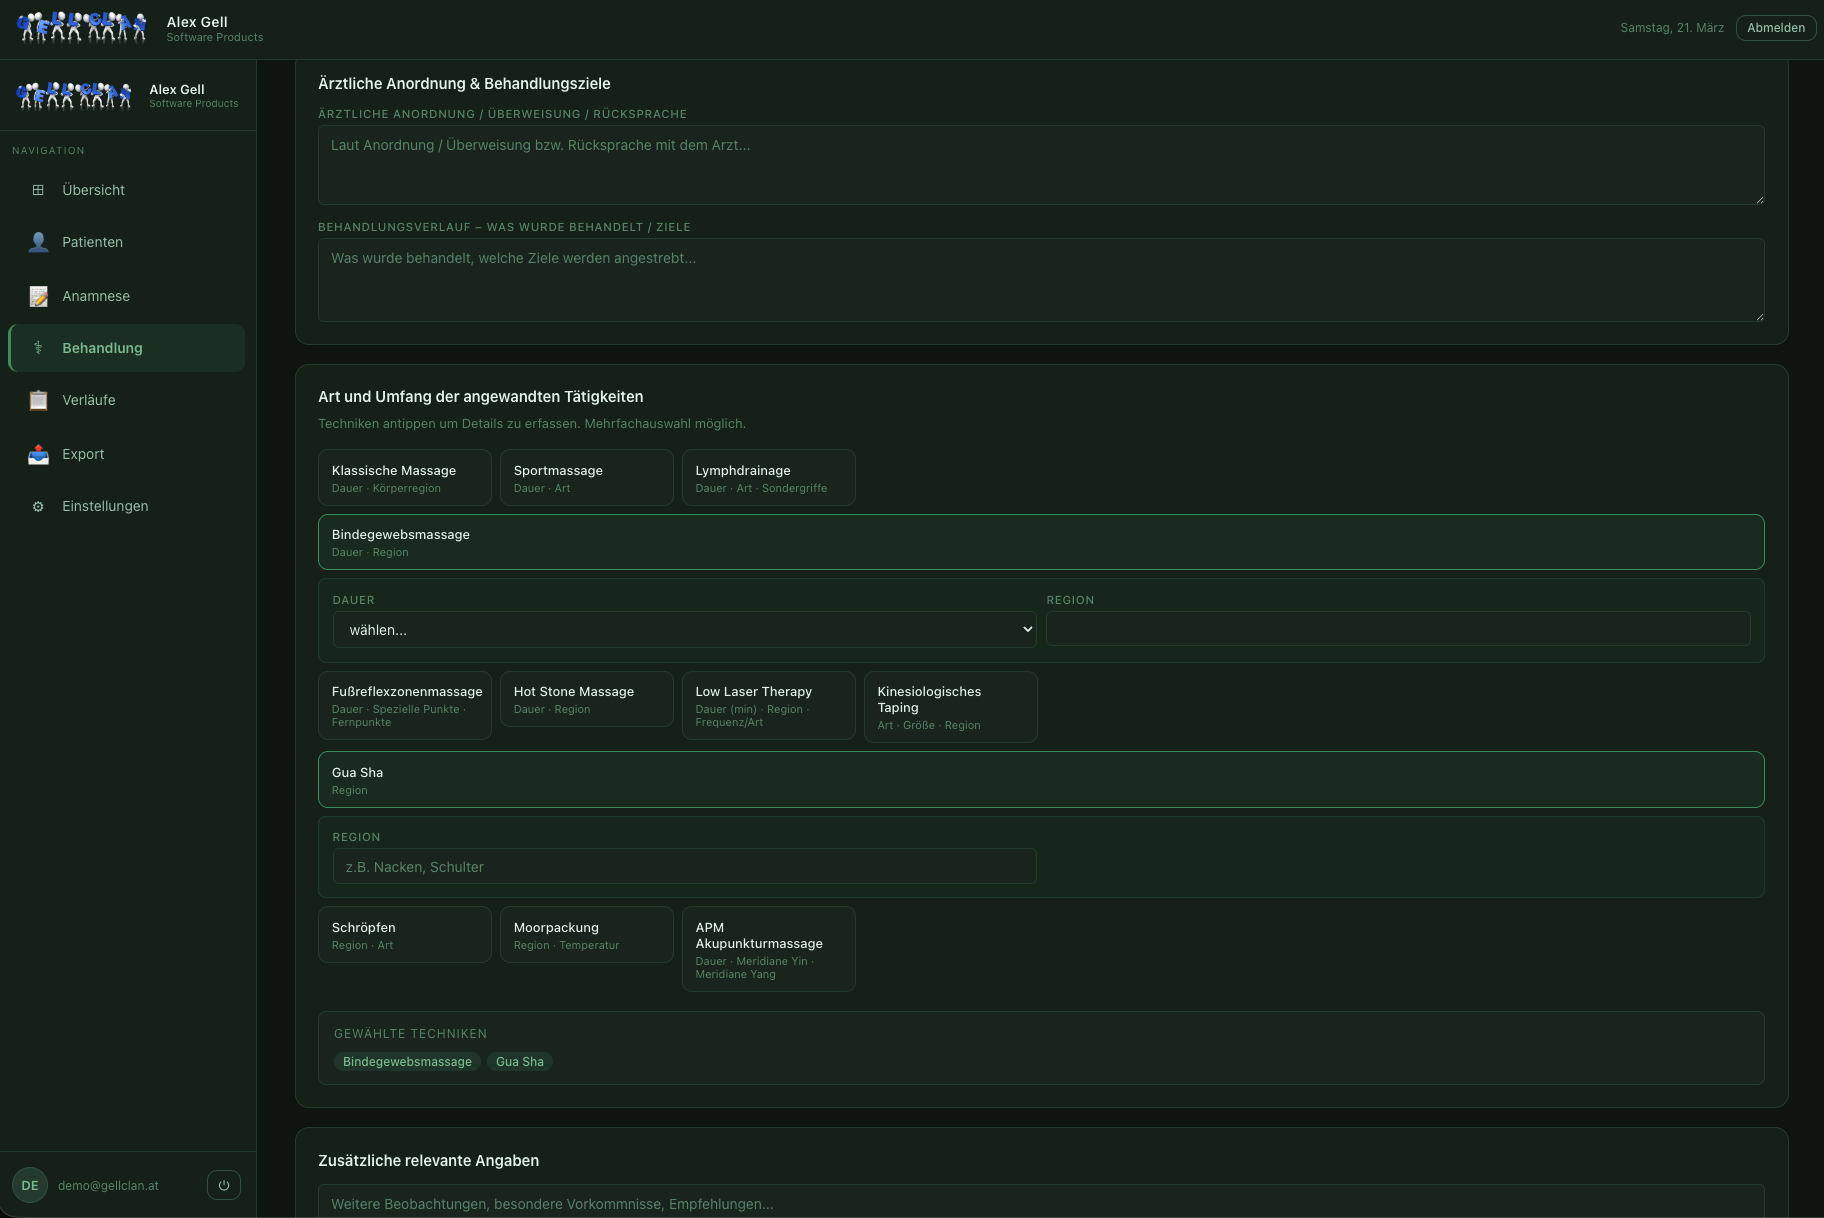Focus the Ärztliche Anordnung text area
This screenshot has height=1218, width=1824.
pos(1041,165)
